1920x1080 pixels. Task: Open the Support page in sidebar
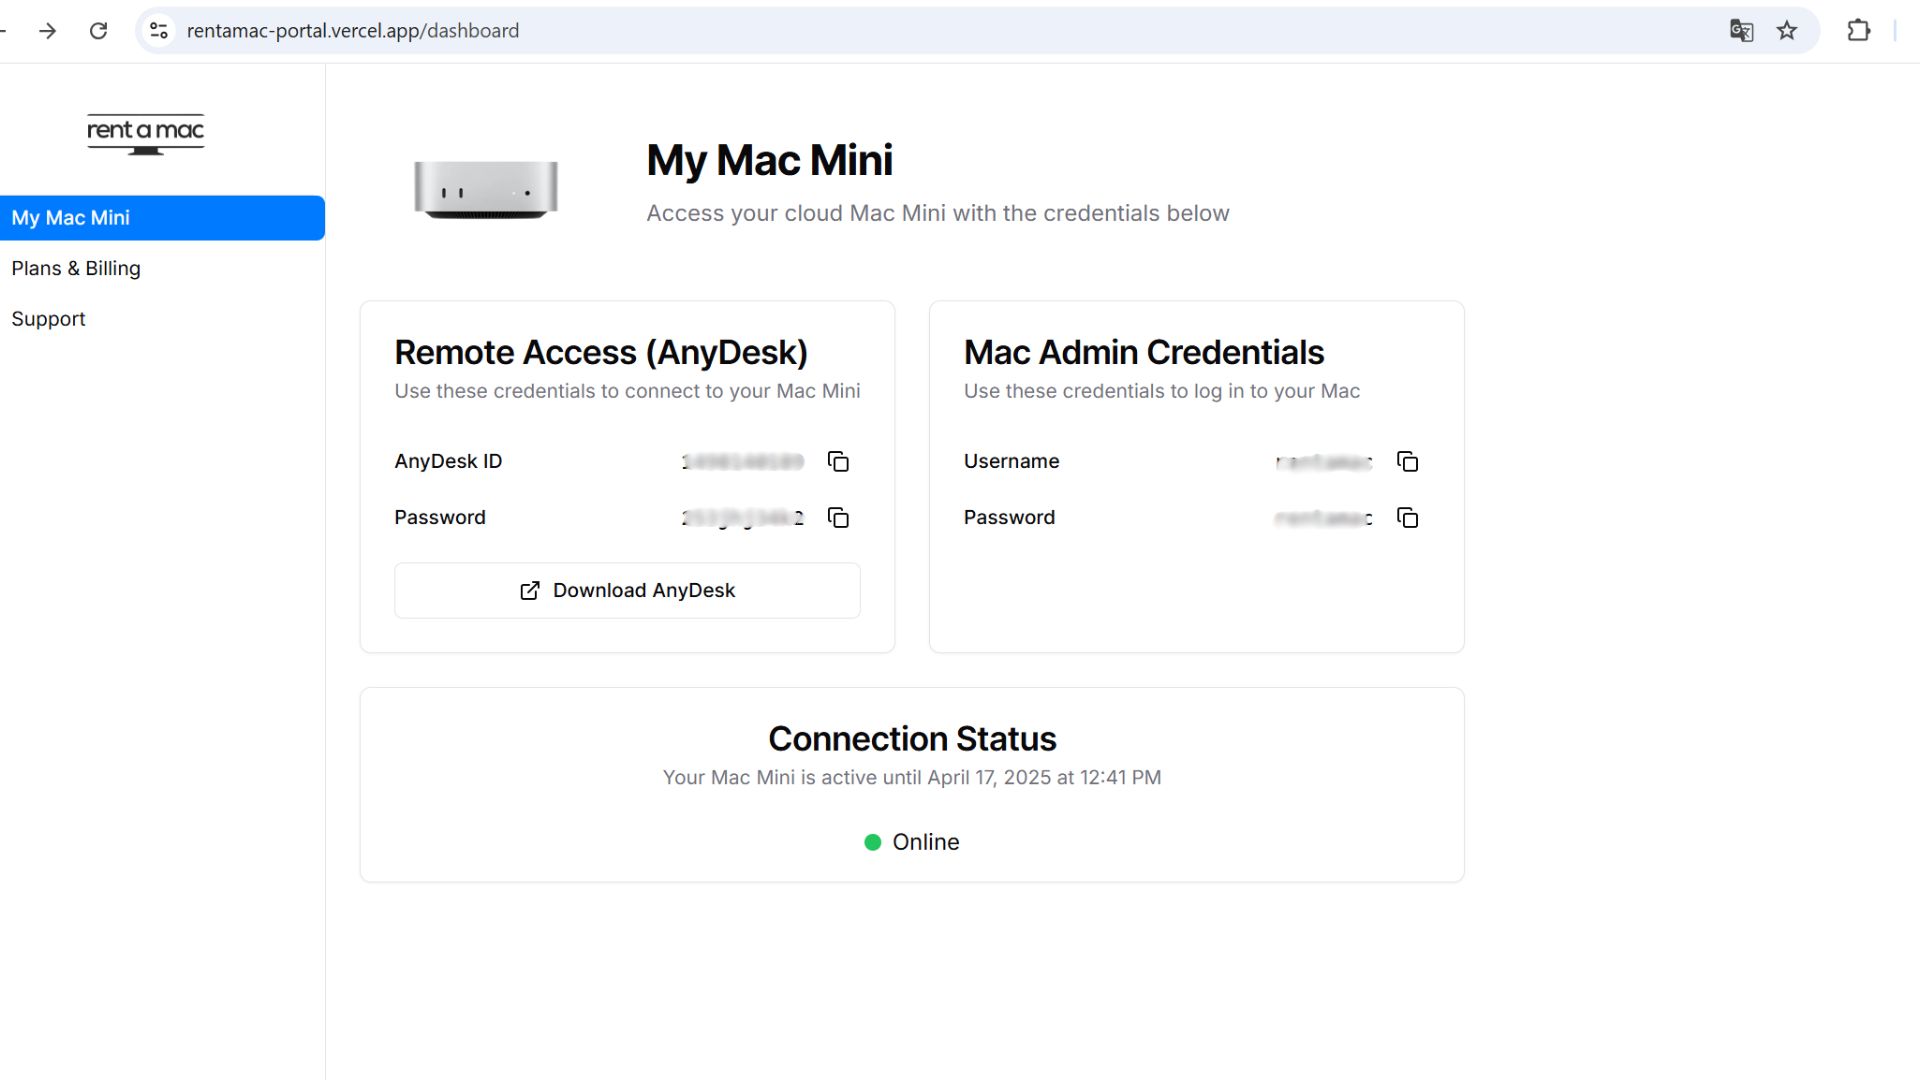[48, 319]
